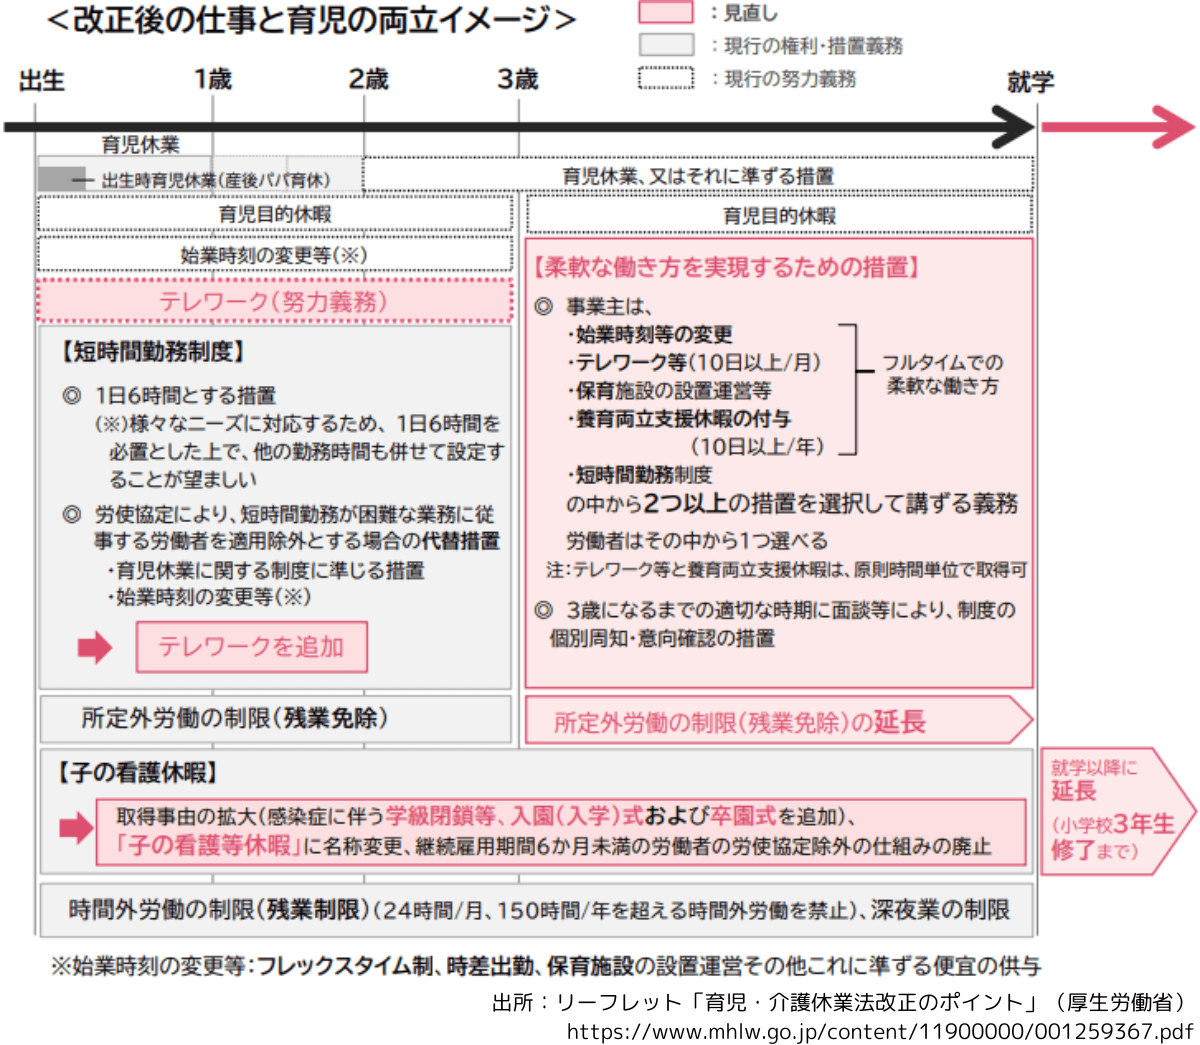1200x1045 pixels.
Task: Click the 注:テレワーク等と養育両立支援休暇 note
Action: pyautogui.click(x=787, y=570)
